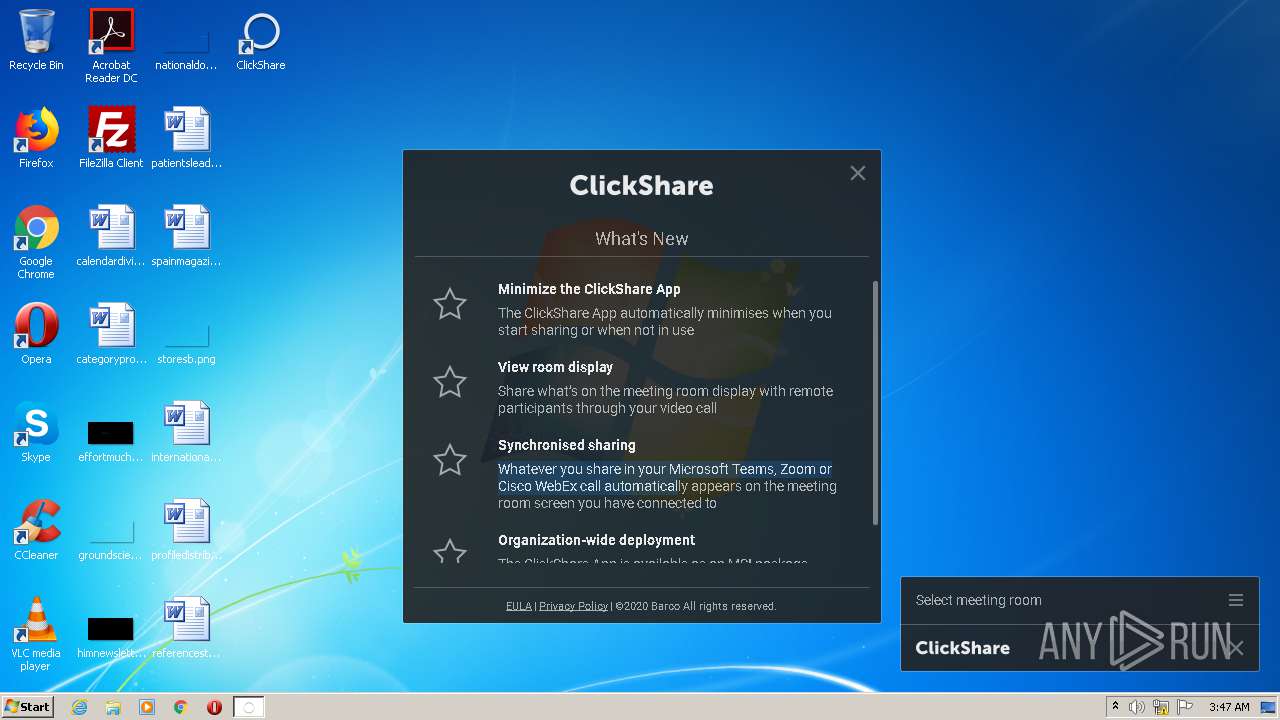Open the Privacy Policy link
The height and width of the screenshot is (720, 1280).
pyautogui.click(x=573, y=606)
